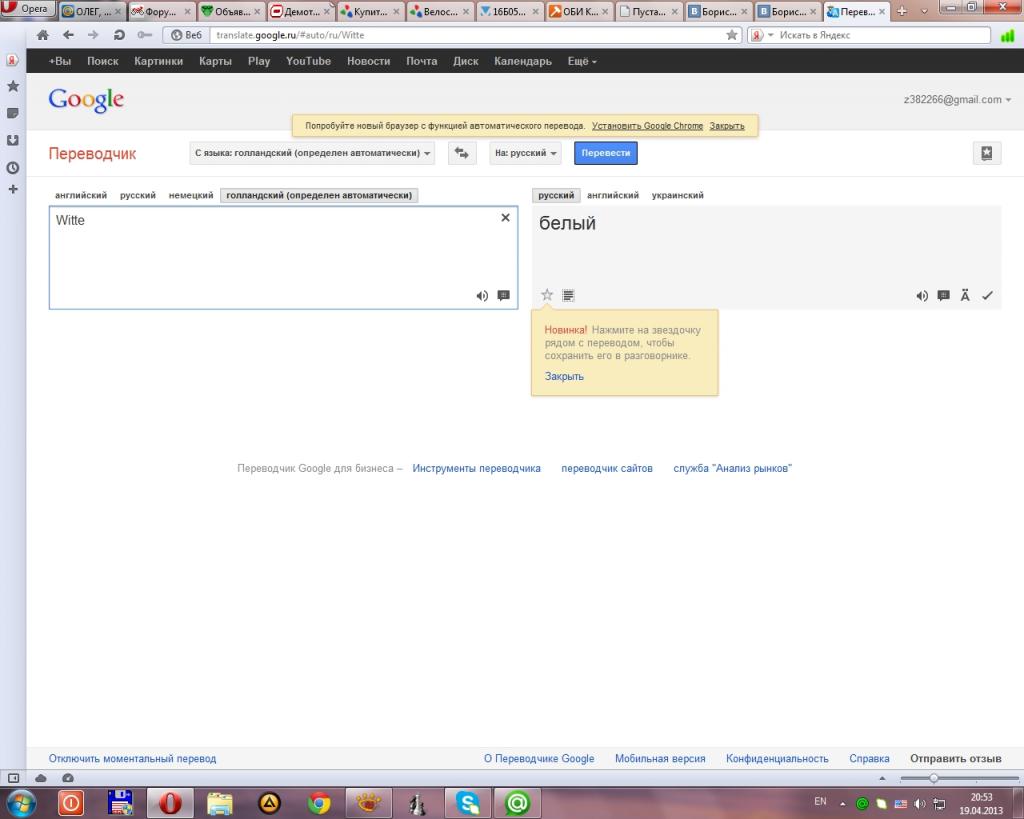Viewport: 1024px width, 819px height.
Task: Click Установить Google Chrome link
Action: [647, 126]
